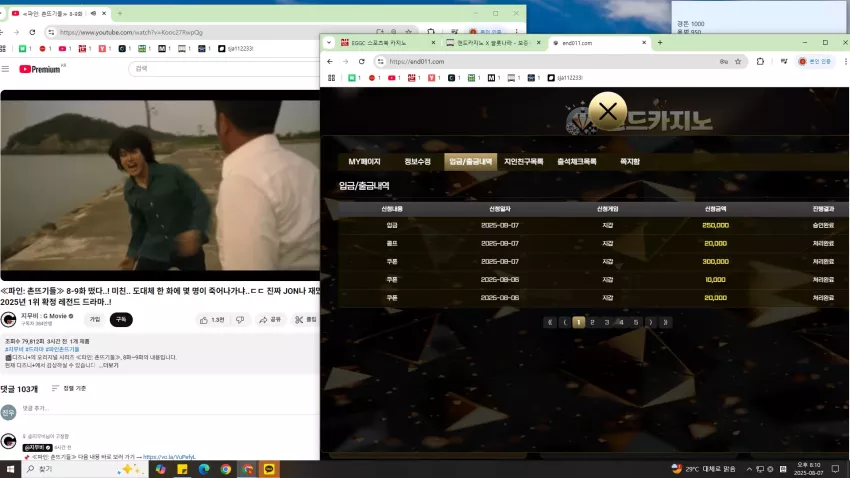Viewport: 850px width, 478px height.
Task: Click the taskbar search box
Action: click(x=84, y=469)
